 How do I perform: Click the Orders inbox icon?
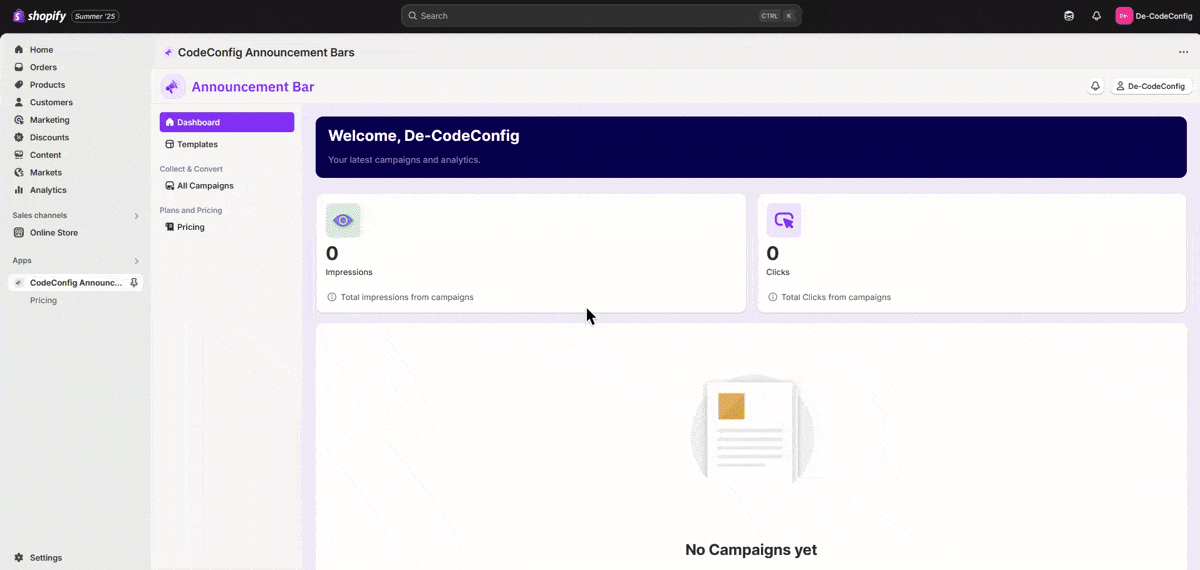[x=19, y=67]
